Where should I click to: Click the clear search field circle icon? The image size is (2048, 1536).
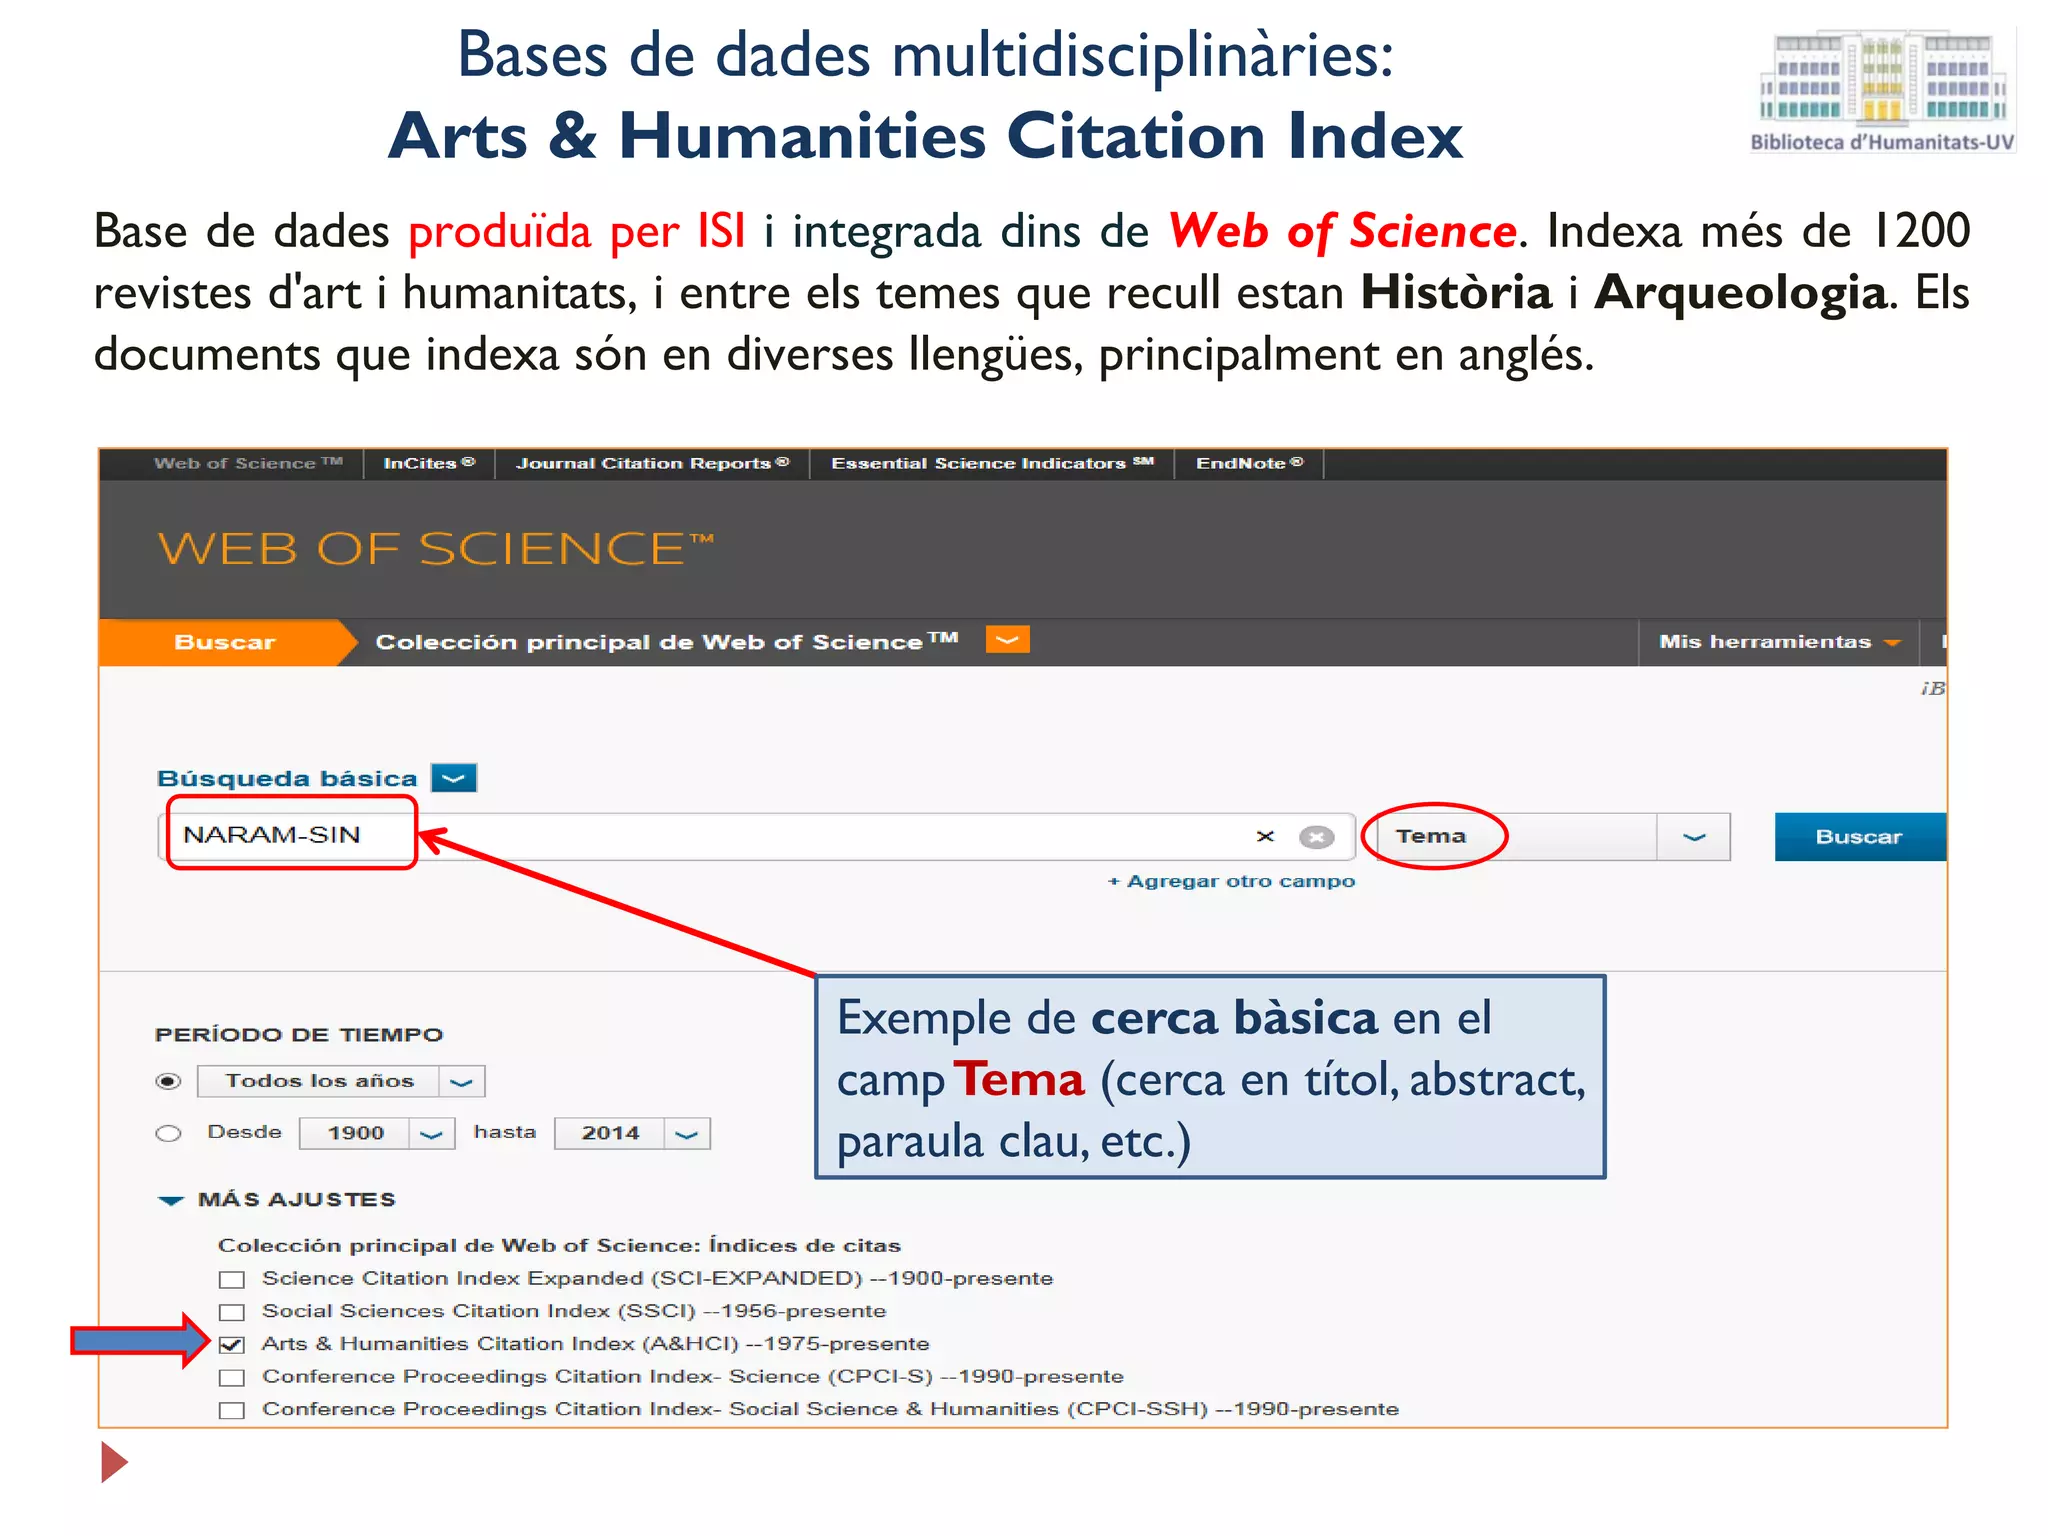click(1316, 837)
